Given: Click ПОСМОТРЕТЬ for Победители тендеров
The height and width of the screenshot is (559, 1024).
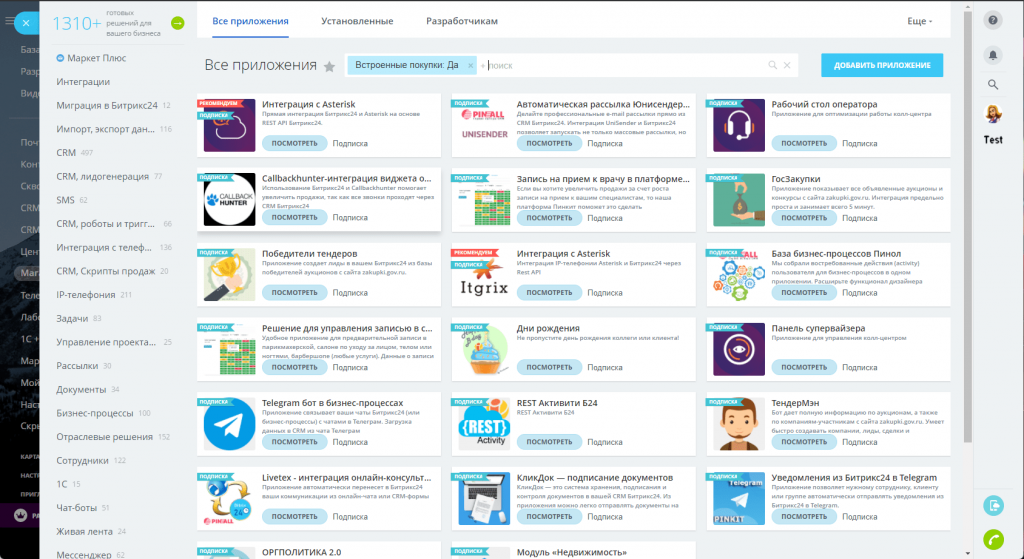Looking at the screenshot, I should point(295,293).
